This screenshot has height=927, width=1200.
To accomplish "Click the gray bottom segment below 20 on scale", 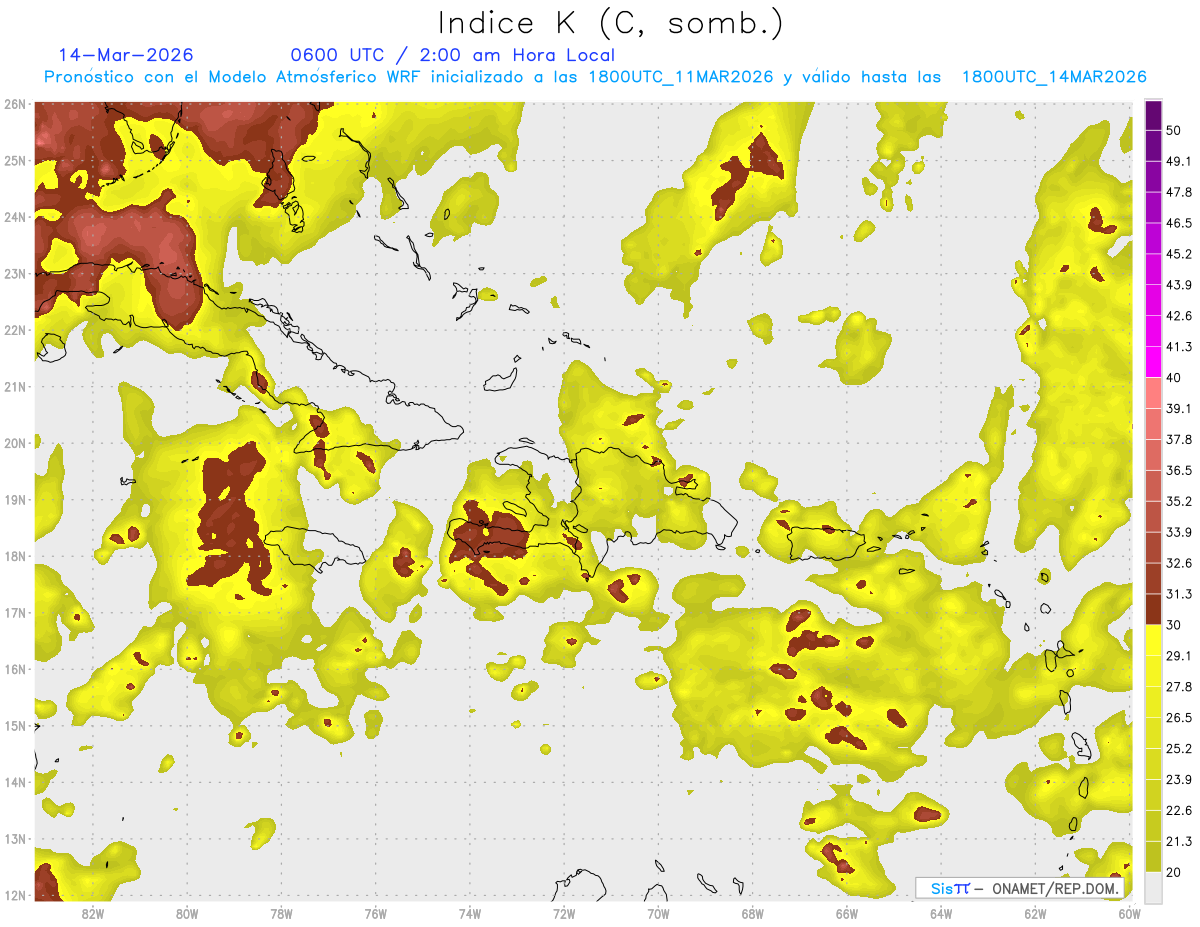I will 1153,886.
